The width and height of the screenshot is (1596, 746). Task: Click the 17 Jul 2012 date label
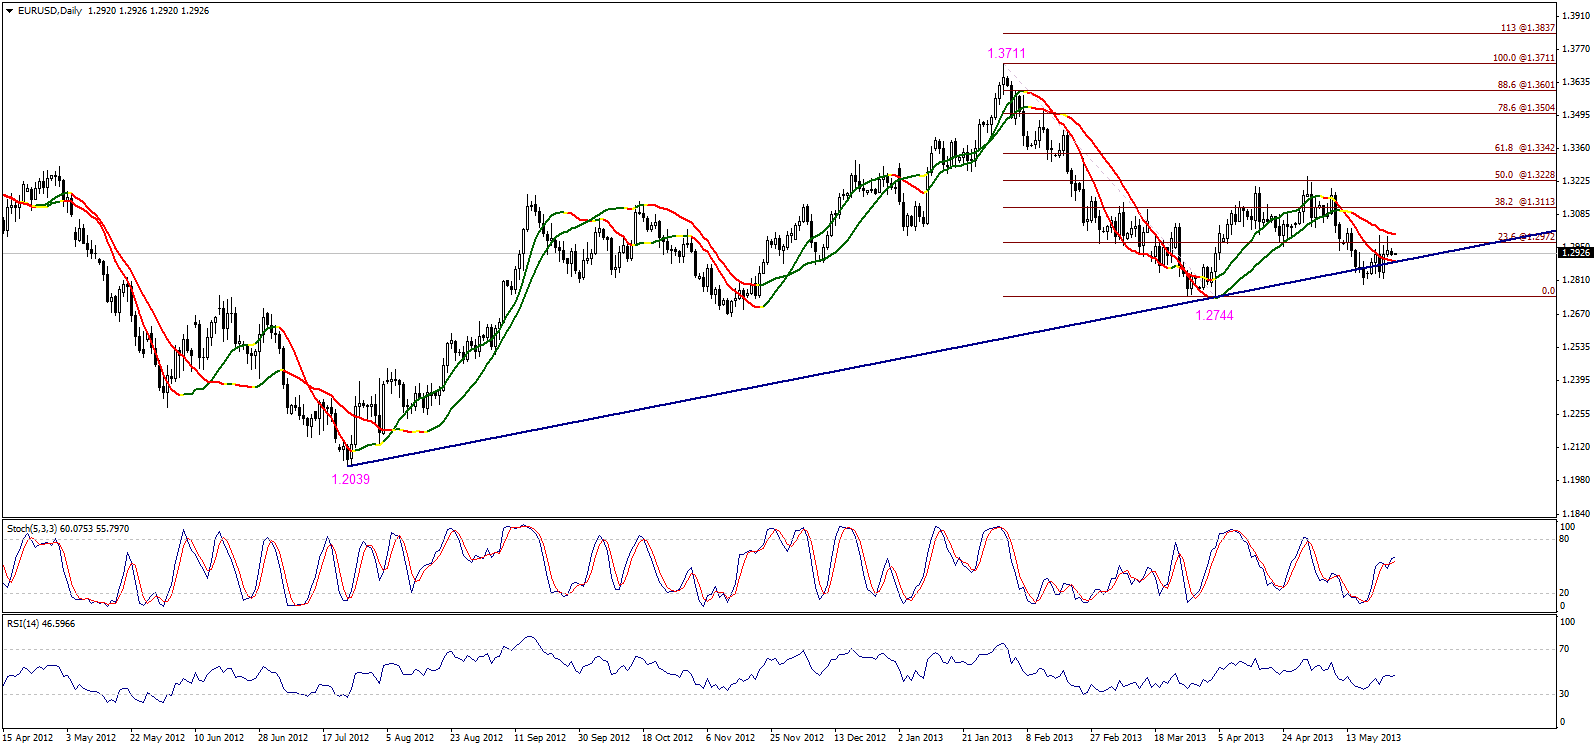click(x=346, y=738)
